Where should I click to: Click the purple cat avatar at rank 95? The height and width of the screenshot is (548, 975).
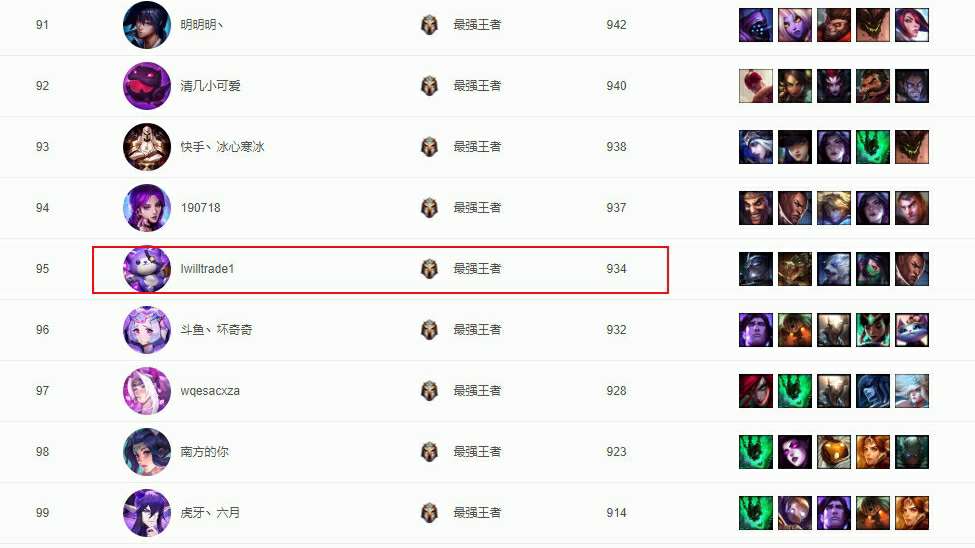(147, 269)
